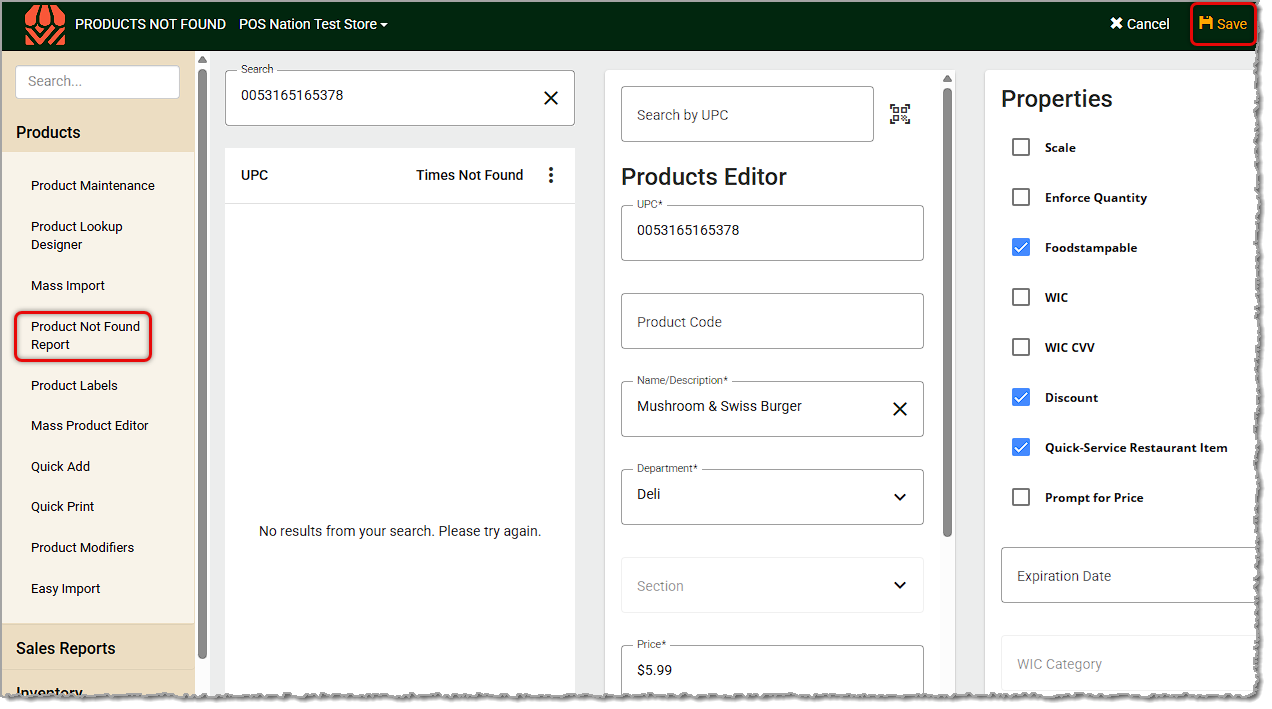Expand the Section dropdown
1272x709 pixels.
[x=772, y=585]
